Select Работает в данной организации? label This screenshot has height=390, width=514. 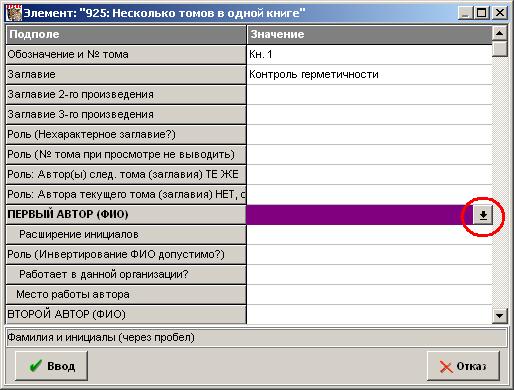click(126, 274)
